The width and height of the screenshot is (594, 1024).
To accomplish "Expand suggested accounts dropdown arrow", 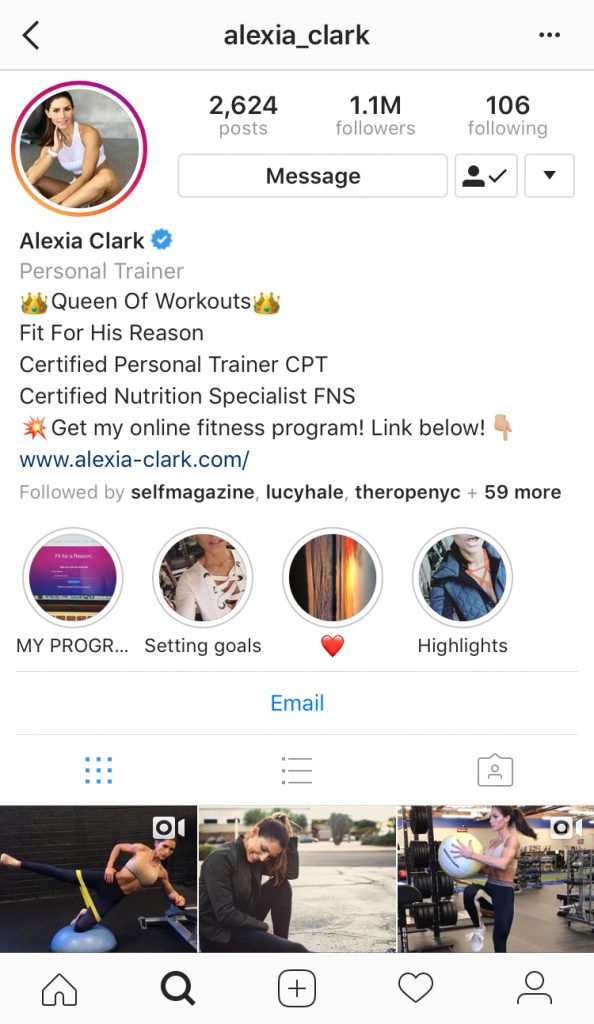I will [550, 176].
